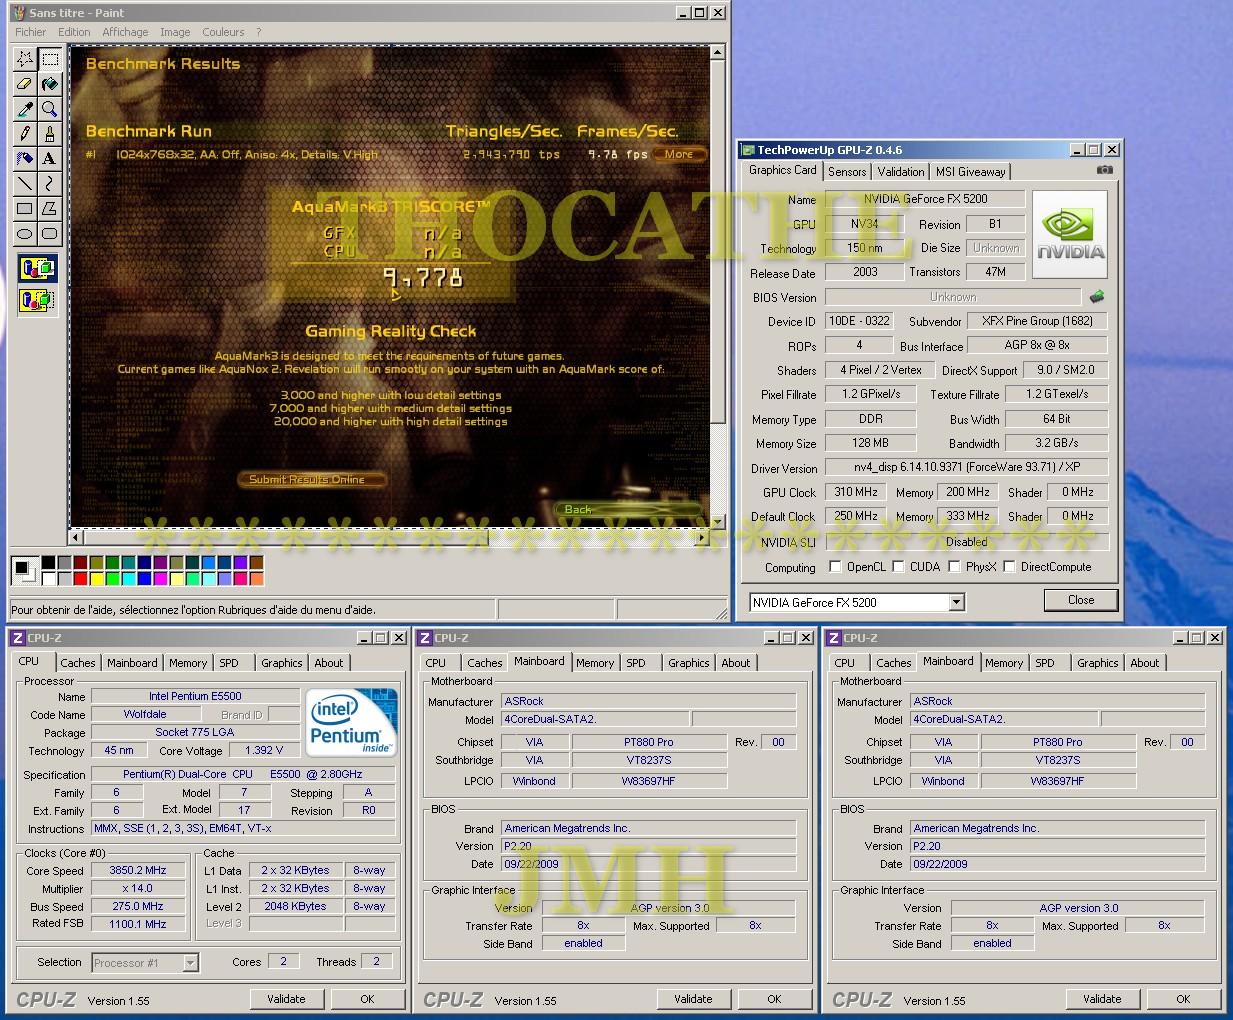
Task: Click Validate in the CPU-Z processor window
Action: (x=286, y=999)
